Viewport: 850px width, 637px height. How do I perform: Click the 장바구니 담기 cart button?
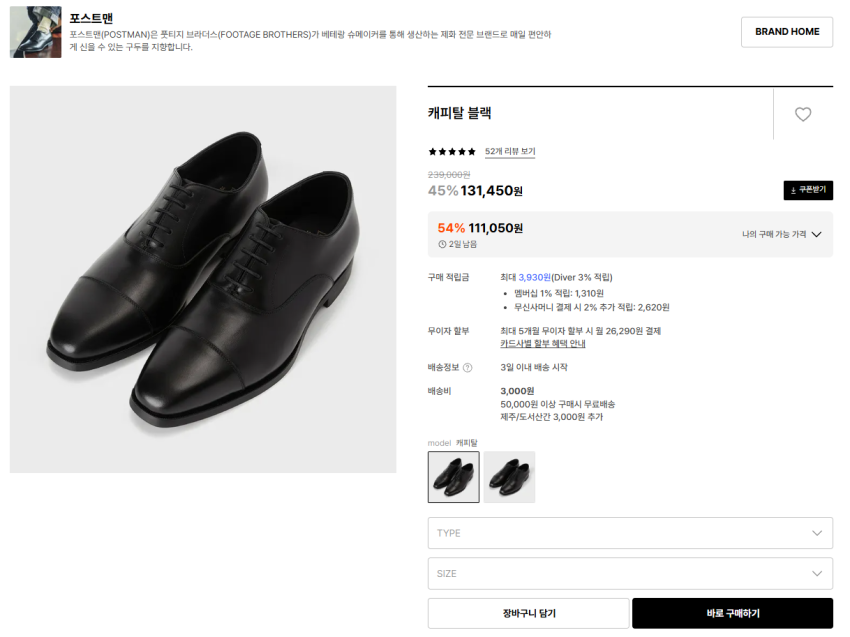pos(528,614)
